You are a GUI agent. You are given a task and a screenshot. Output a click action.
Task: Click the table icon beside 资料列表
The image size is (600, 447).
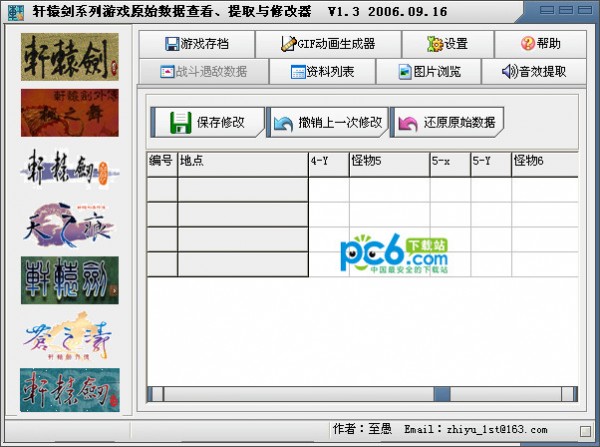298,72
